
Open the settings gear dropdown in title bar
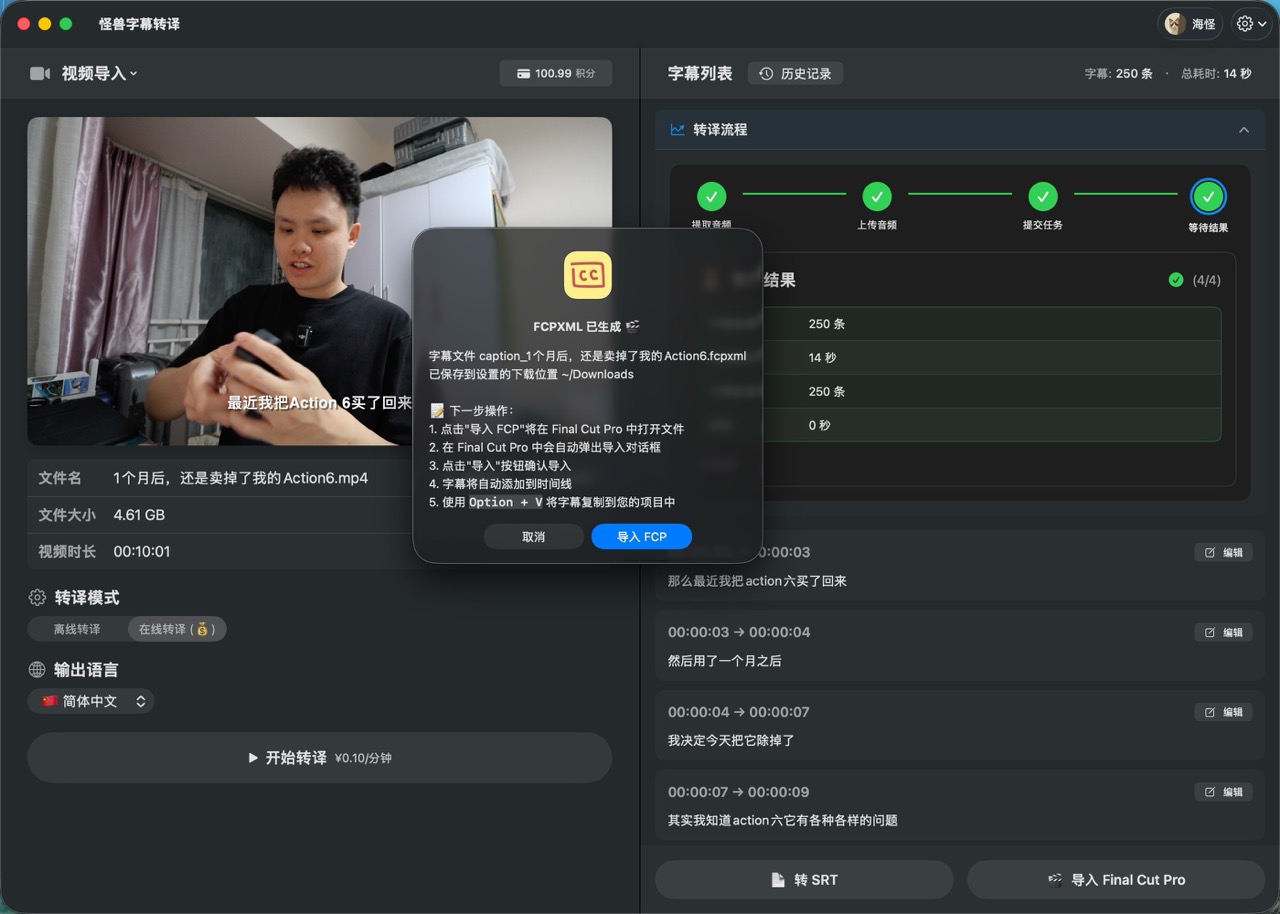(1253, 24)
